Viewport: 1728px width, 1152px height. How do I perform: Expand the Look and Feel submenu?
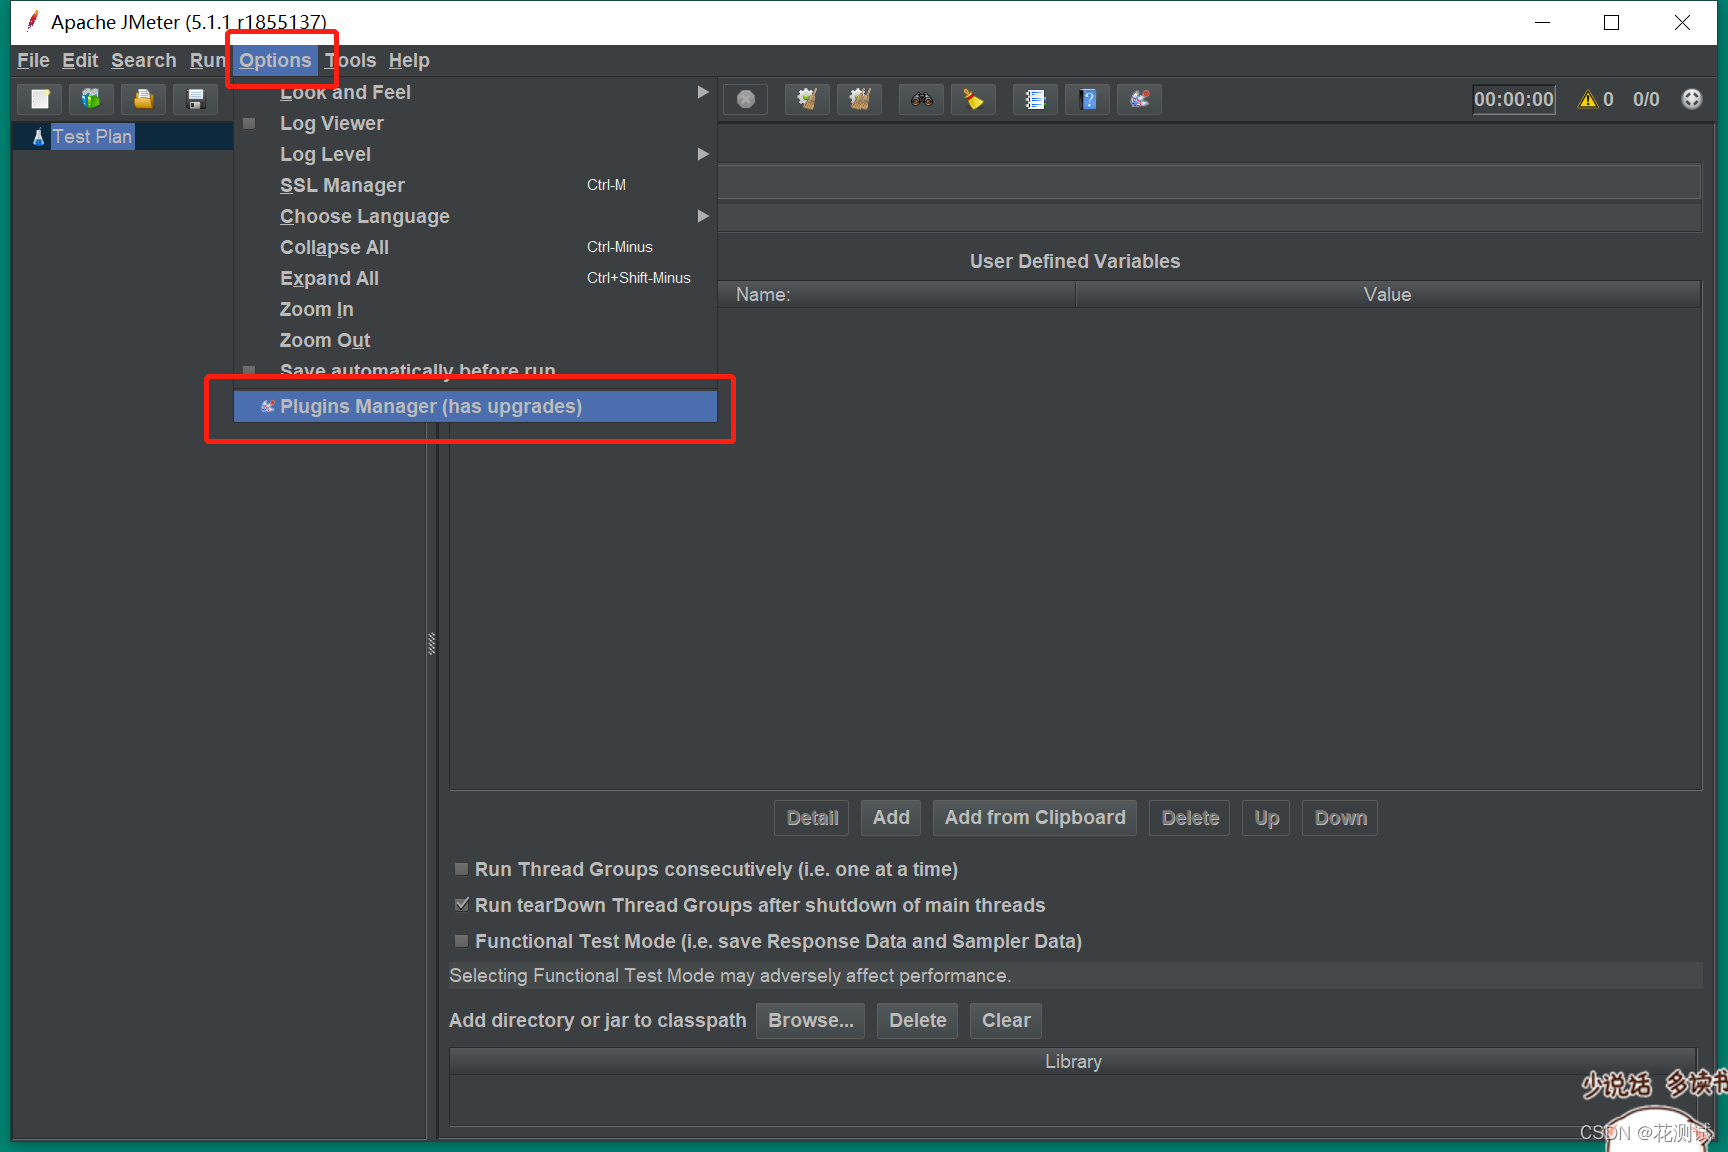click(476, 92)
